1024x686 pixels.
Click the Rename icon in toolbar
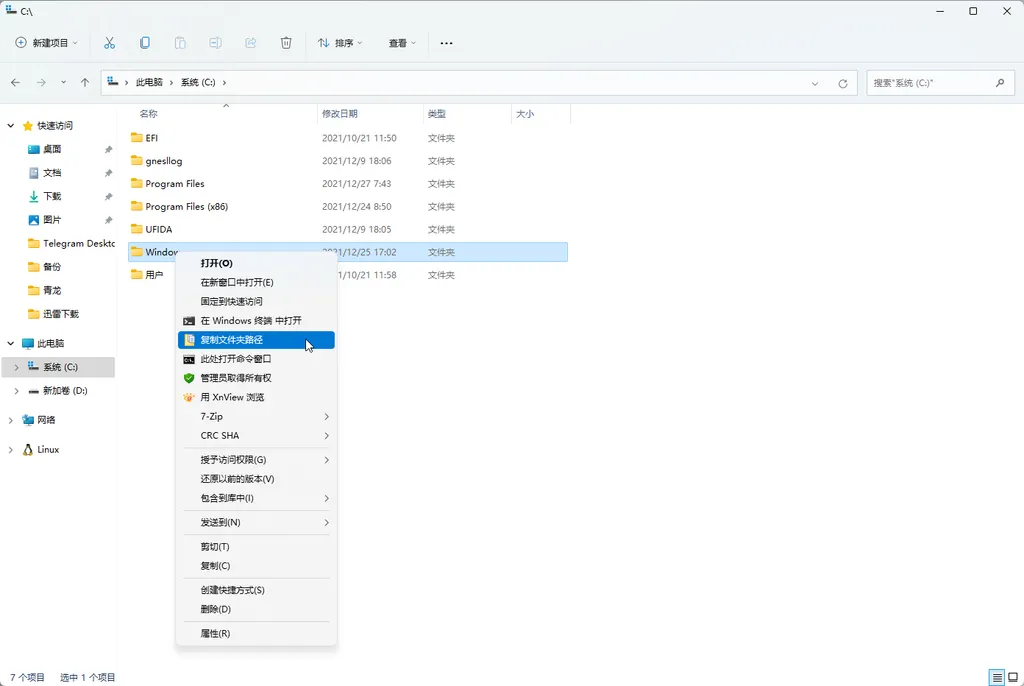pos(215,43)
